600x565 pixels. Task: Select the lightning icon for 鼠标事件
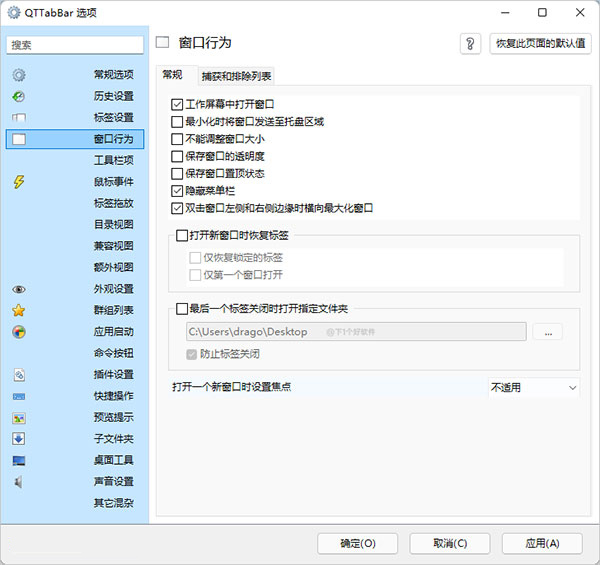(19, 182)
